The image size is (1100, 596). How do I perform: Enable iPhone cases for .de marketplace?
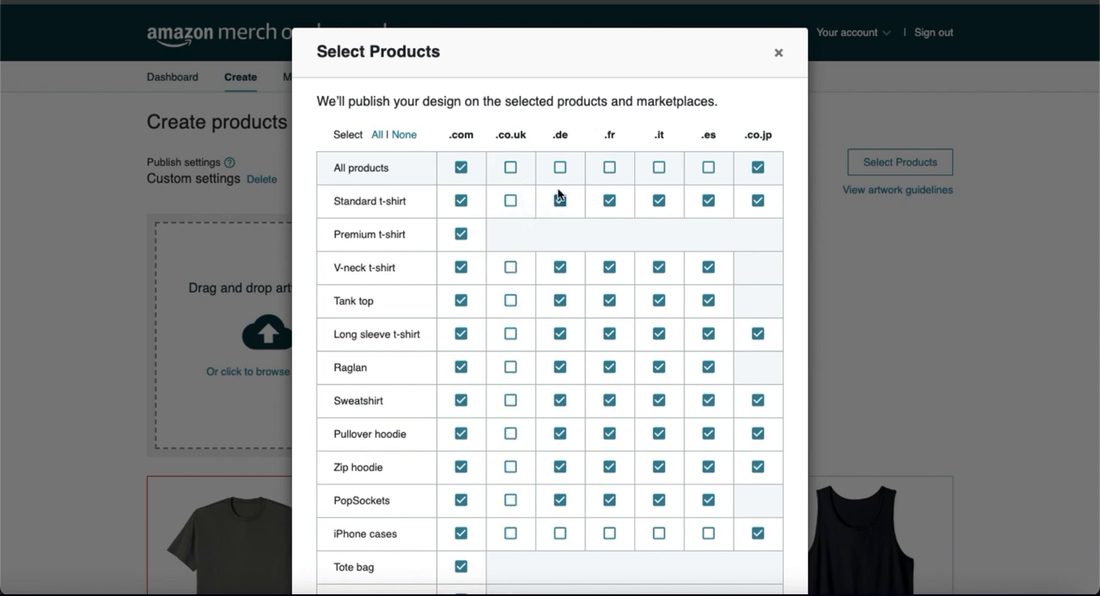pos(560,534)
